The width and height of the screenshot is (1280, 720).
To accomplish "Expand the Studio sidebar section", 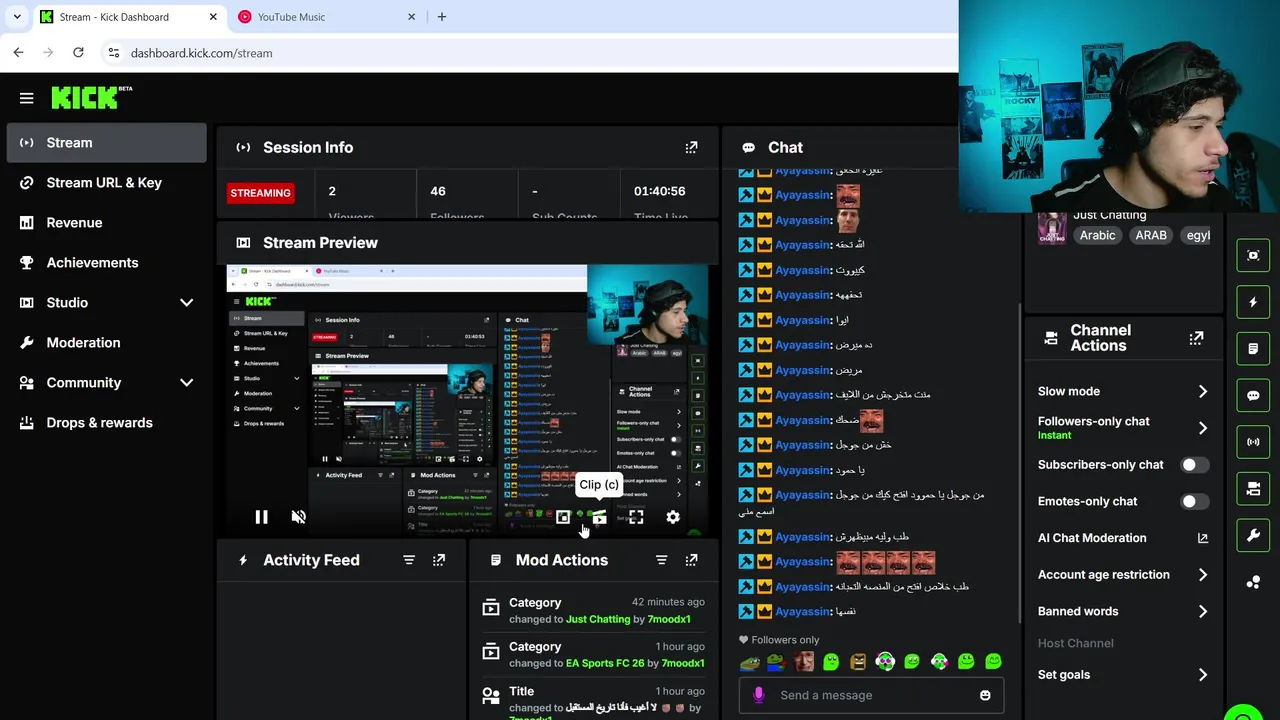I will point(186,302).
